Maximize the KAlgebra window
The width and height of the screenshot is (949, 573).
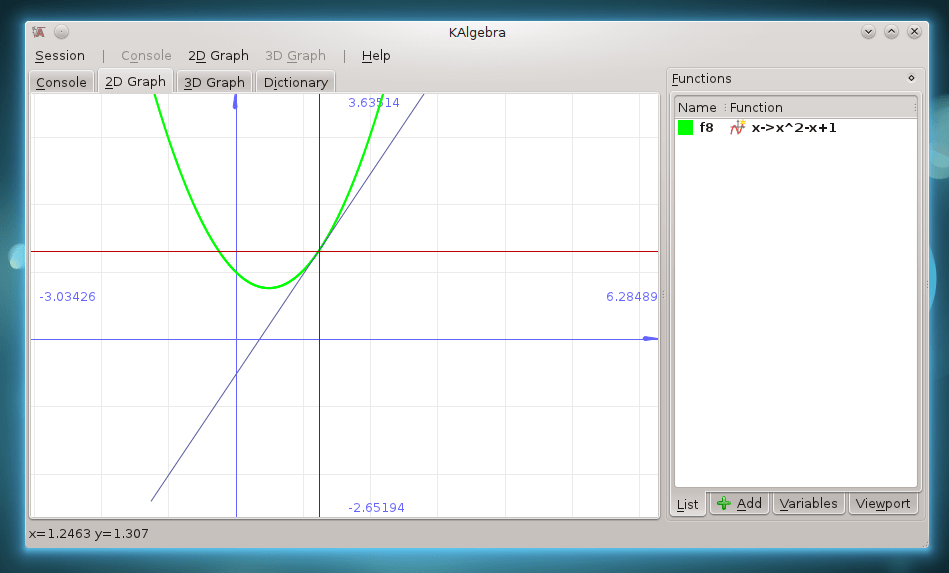891,32
